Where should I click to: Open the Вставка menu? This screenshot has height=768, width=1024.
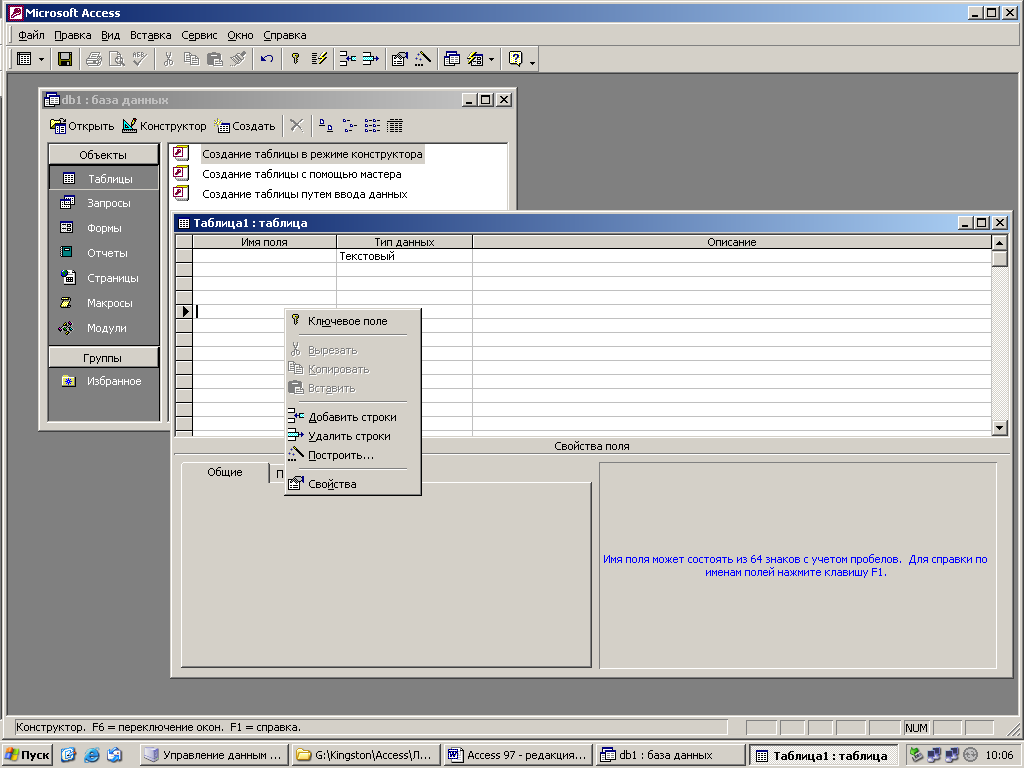point(150,35)
